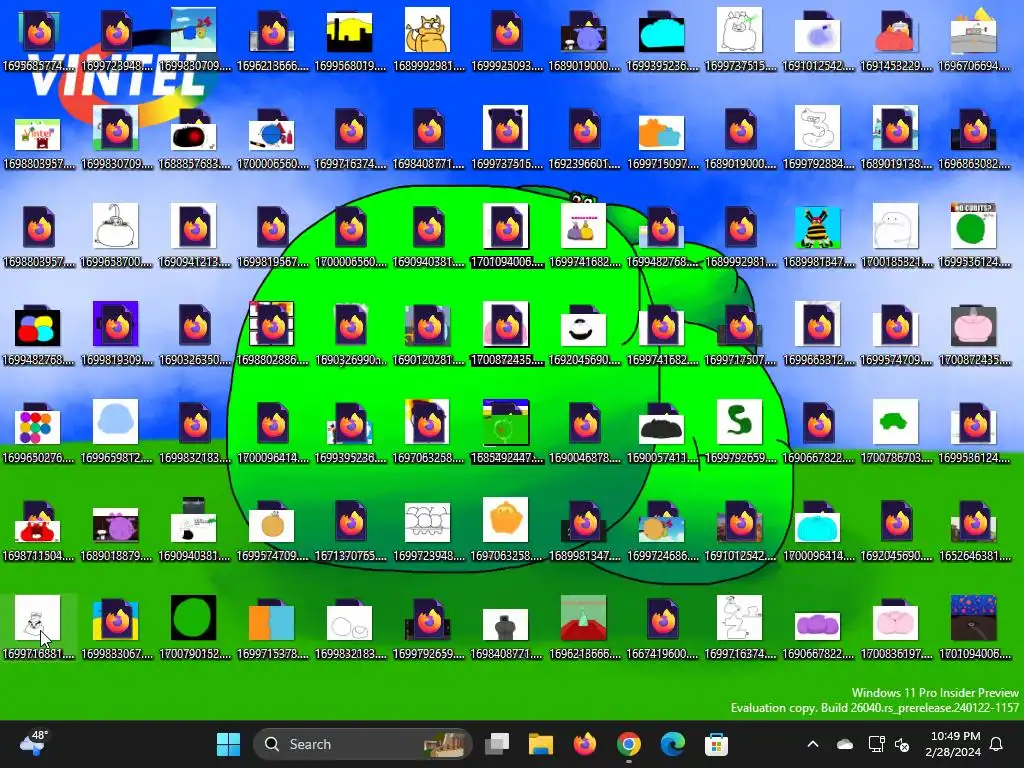
Task: Select the yellow skyline file 1699568019
Action: (349, 40)
